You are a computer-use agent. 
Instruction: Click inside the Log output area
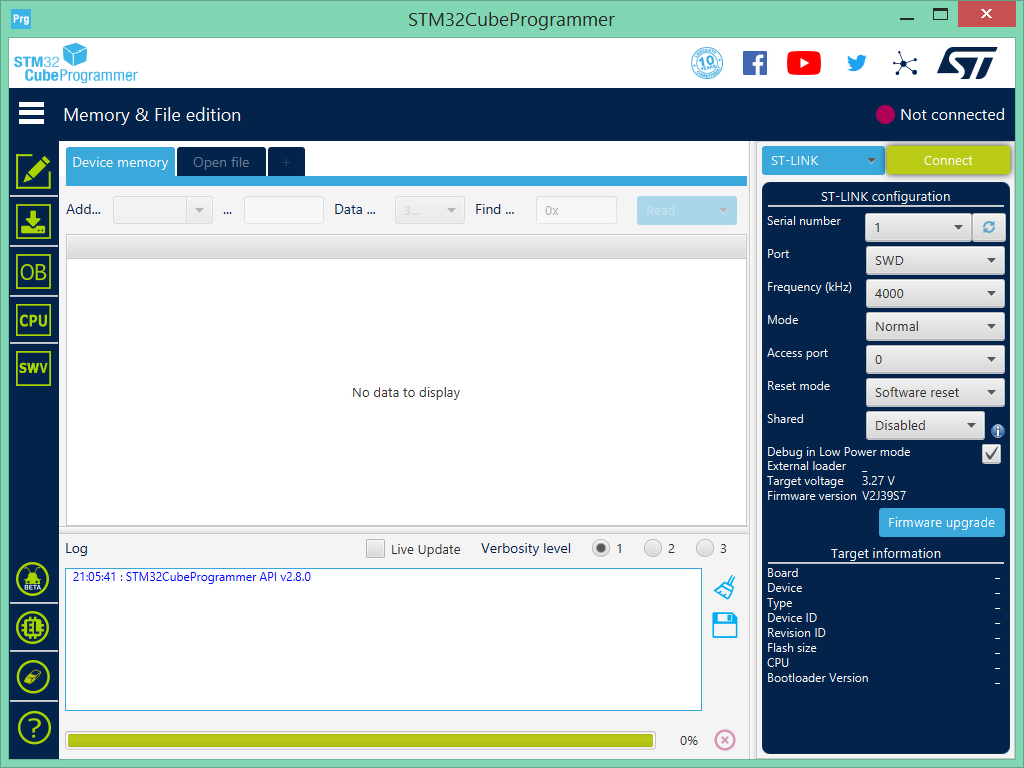pos(383,639)
